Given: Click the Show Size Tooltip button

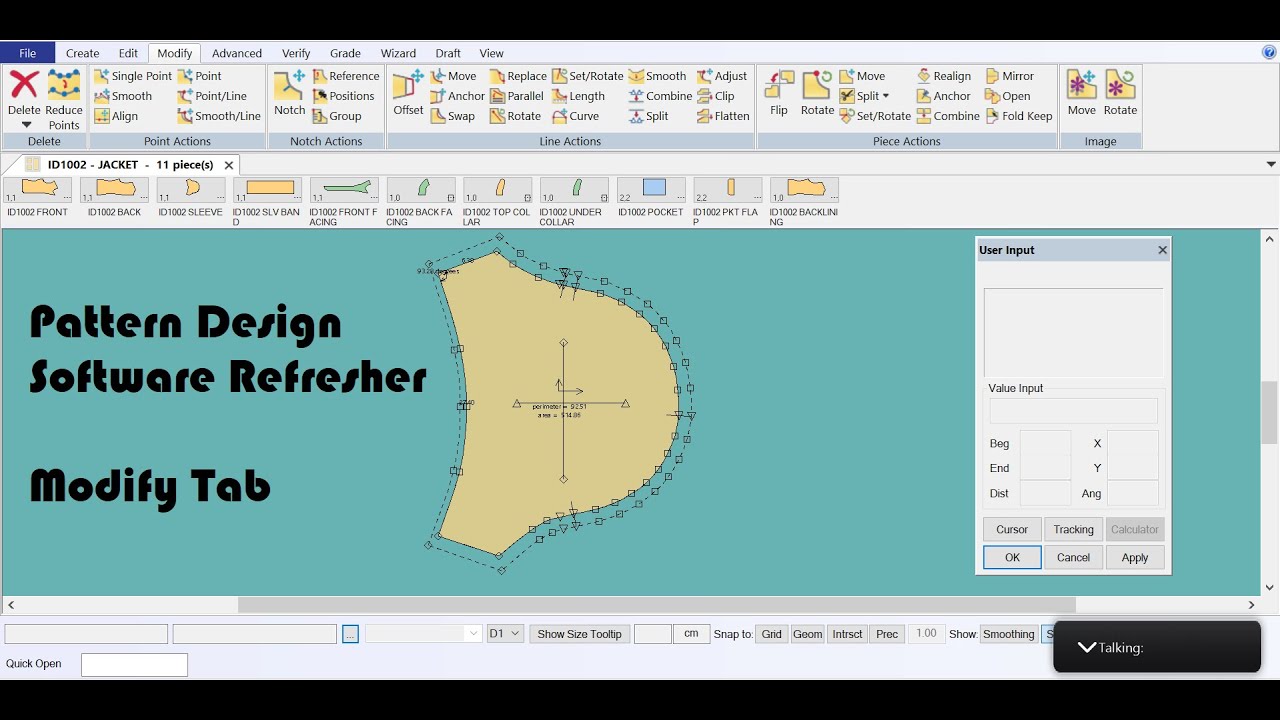Looking at the screenshot, I should point(580,634).
